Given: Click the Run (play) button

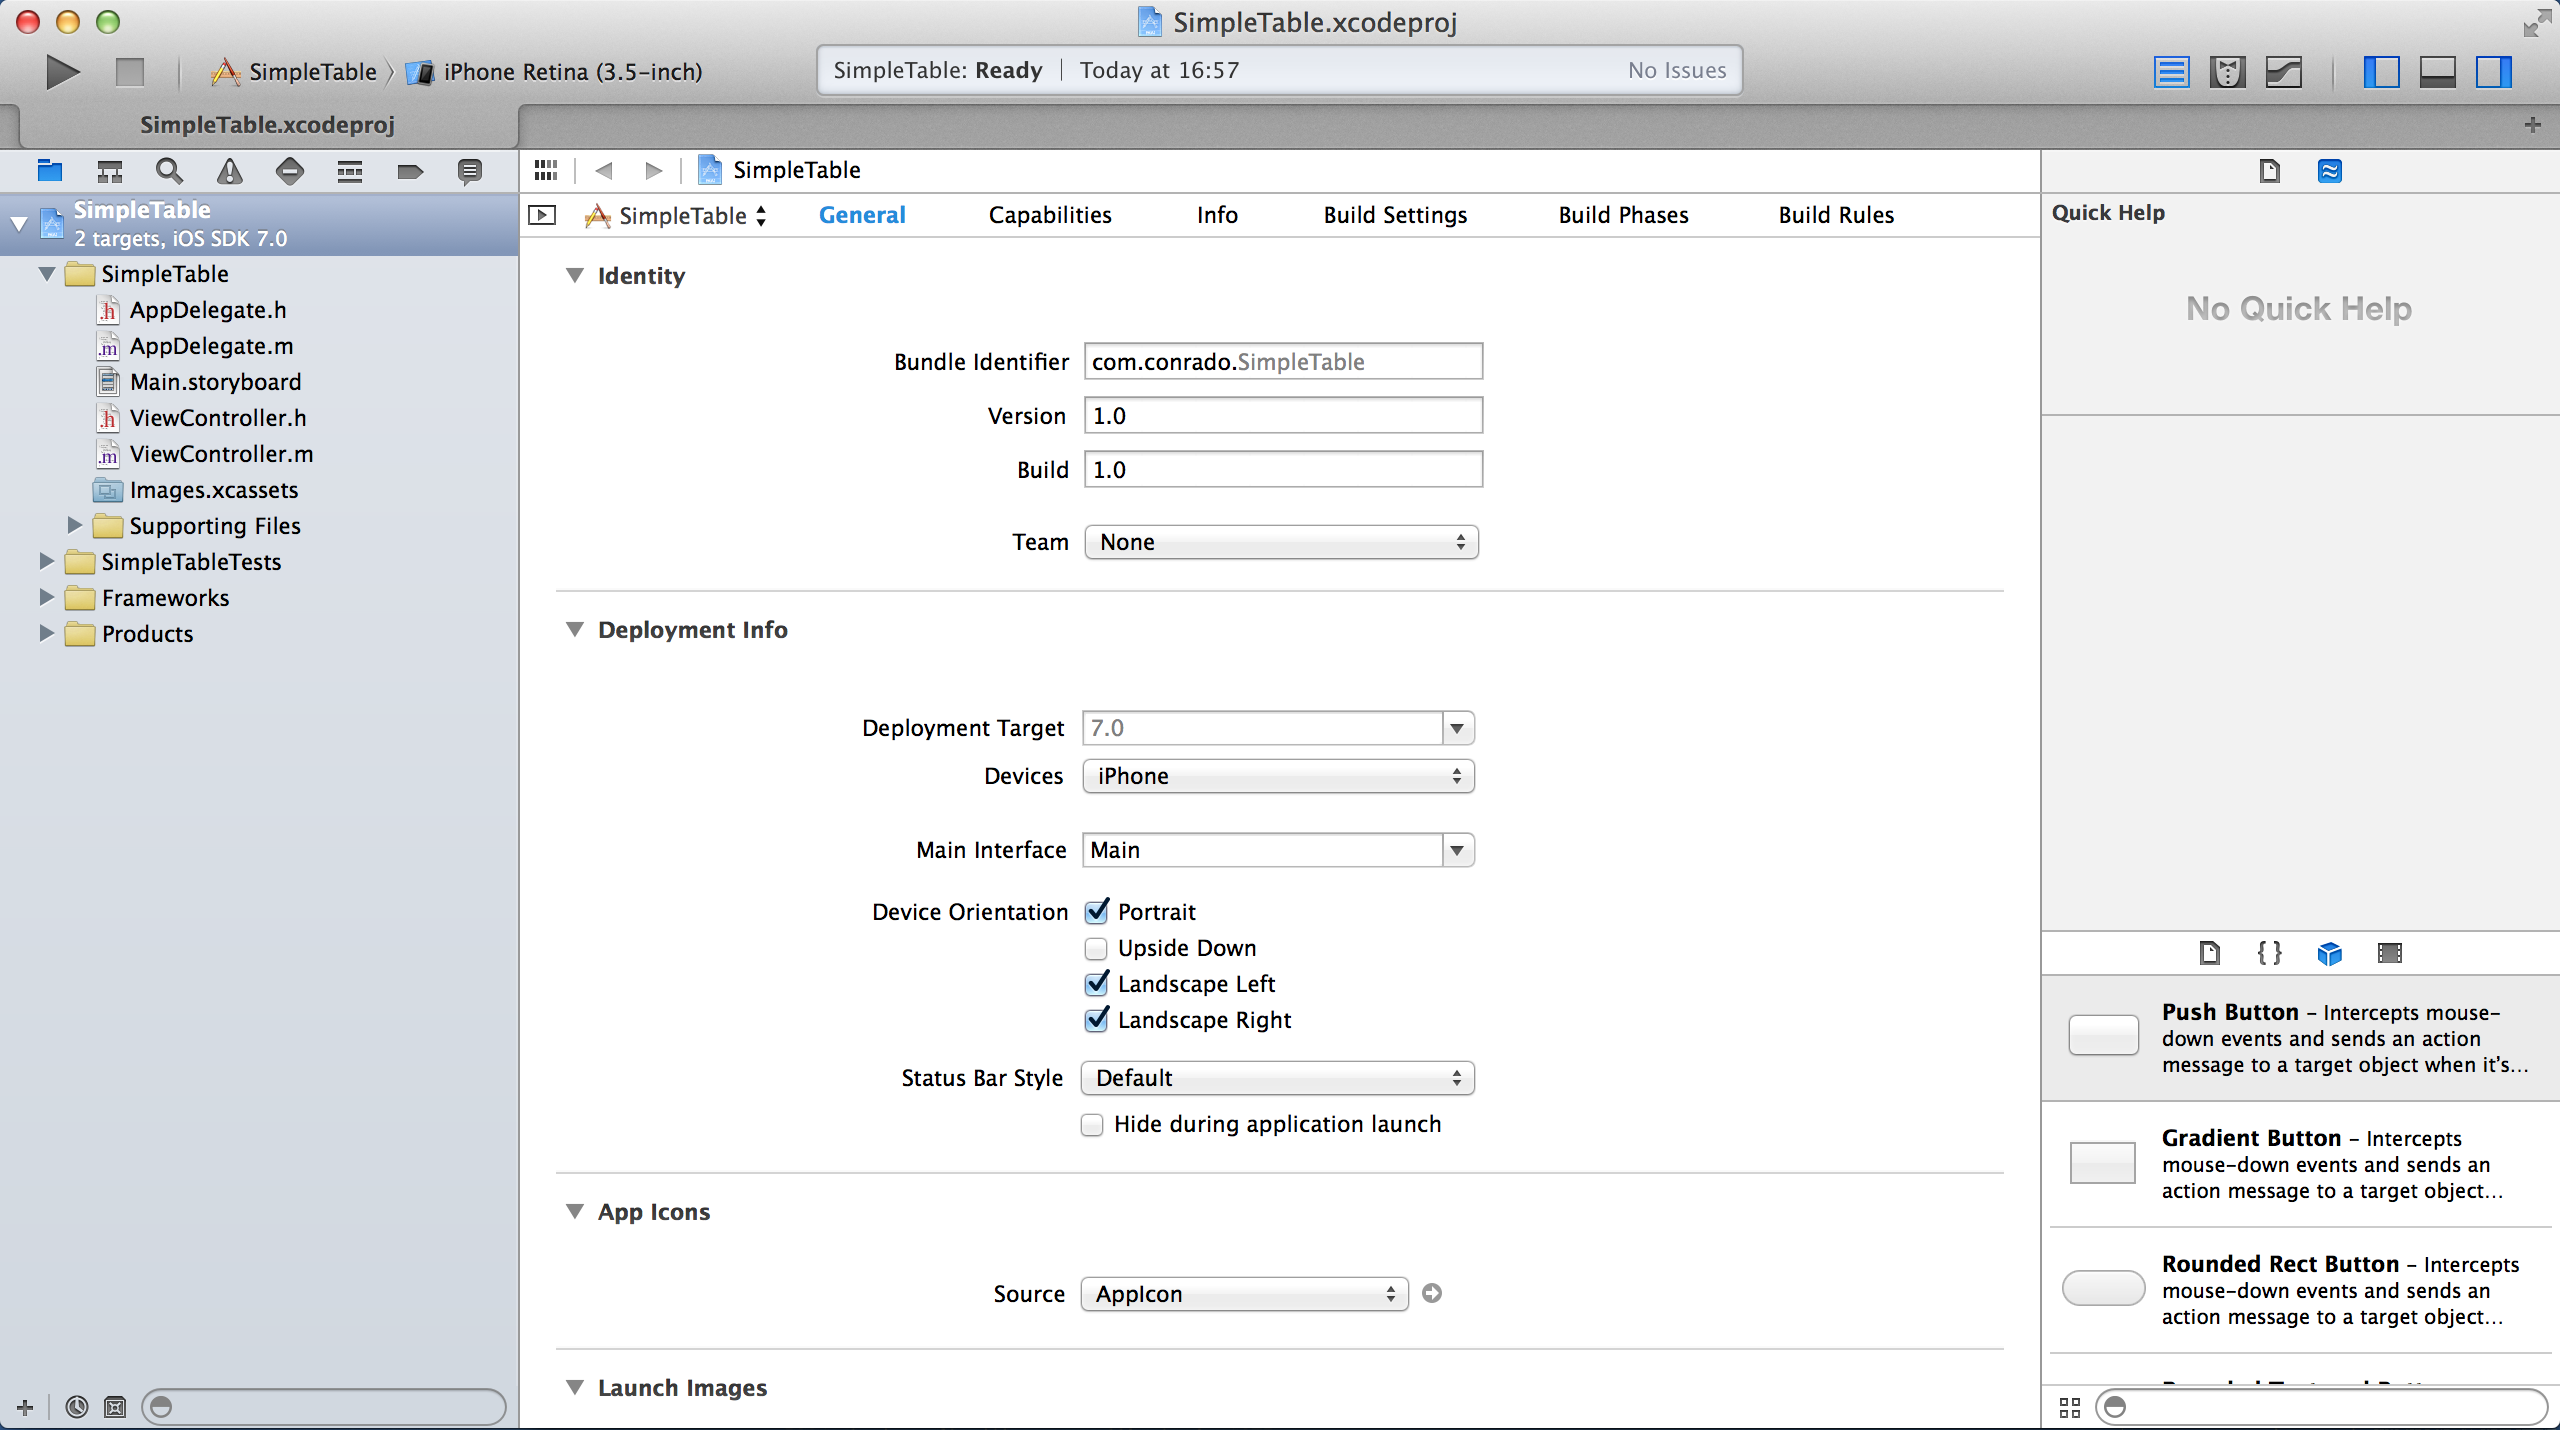Looking at the screenshot, I should [x=62, y=71].
